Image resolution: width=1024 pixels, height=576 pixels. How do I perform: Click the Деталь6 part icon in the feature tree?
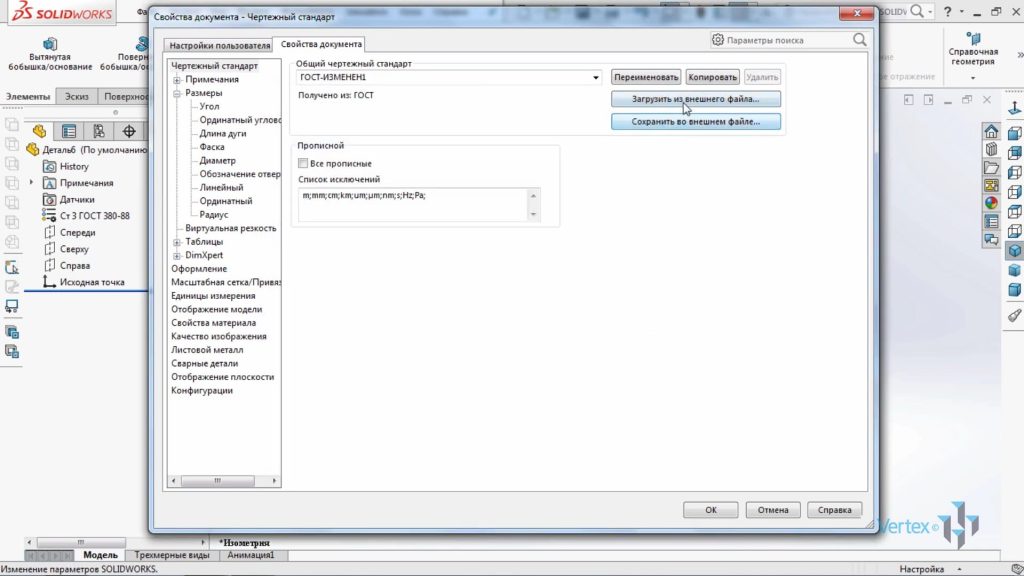(x=33, y=150)
